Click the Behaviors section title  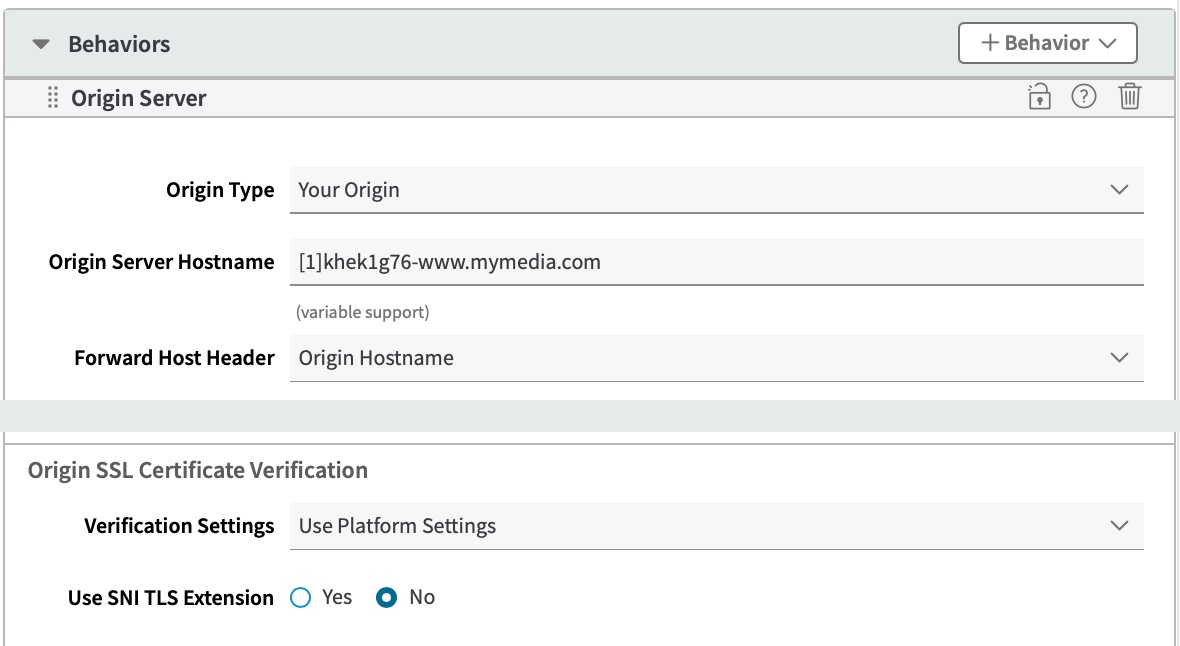tap(119, 45)
